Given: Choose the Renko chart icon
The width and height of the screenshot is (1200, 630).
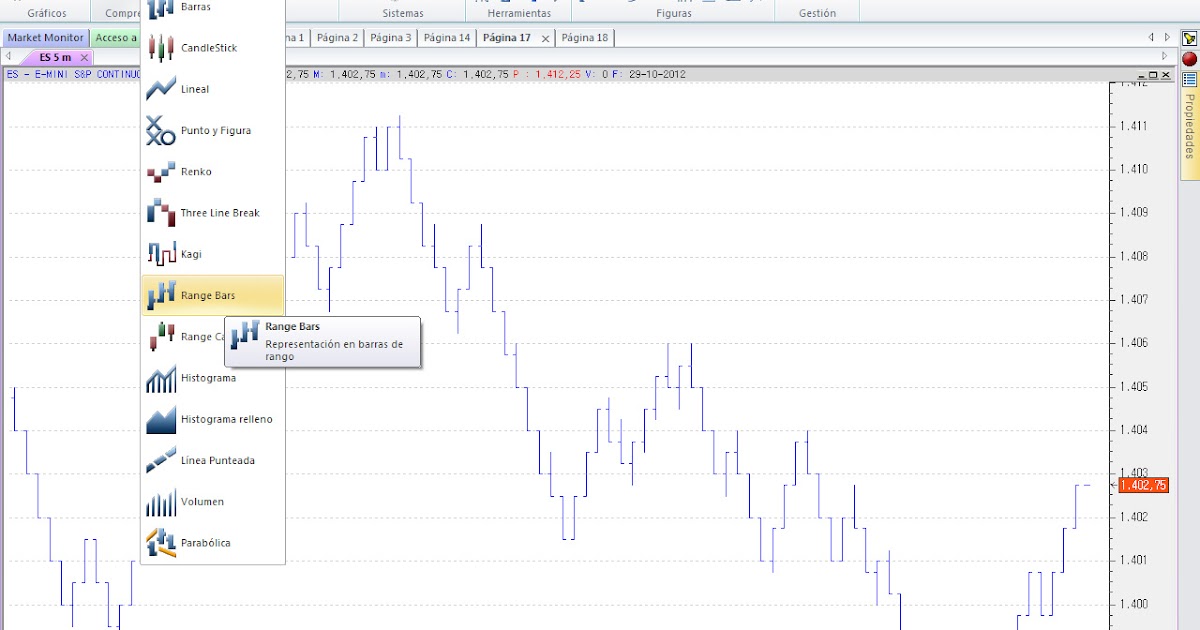Looking at the screenshot, I should (x=161, y=172).
